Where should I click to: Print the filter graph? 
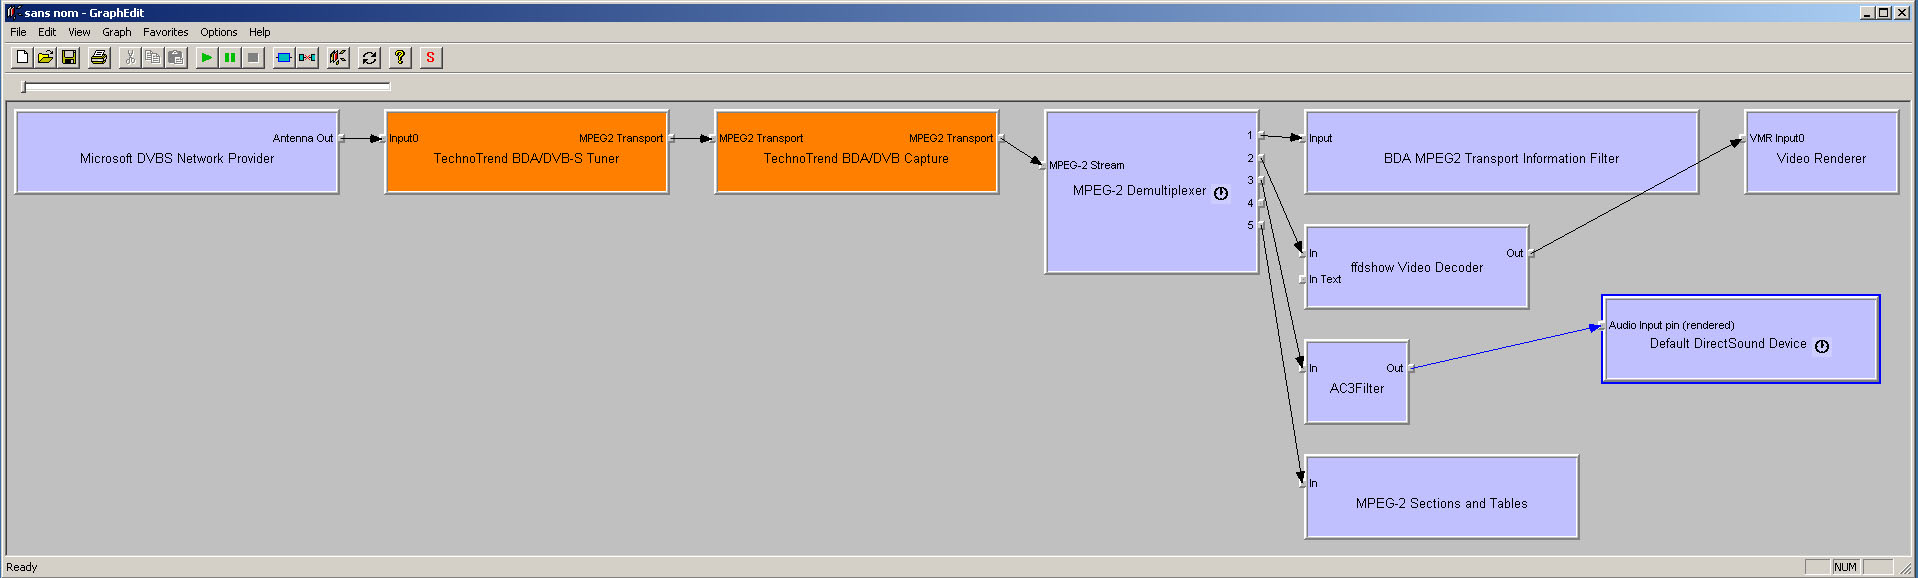[99, 58]
